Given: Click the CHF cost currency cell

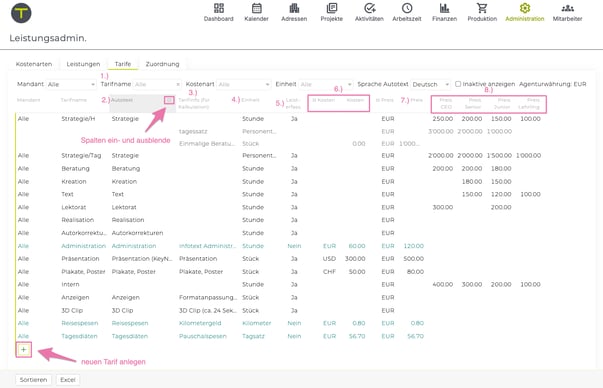Looking at the screenshot, I should [x=329, y=271].
